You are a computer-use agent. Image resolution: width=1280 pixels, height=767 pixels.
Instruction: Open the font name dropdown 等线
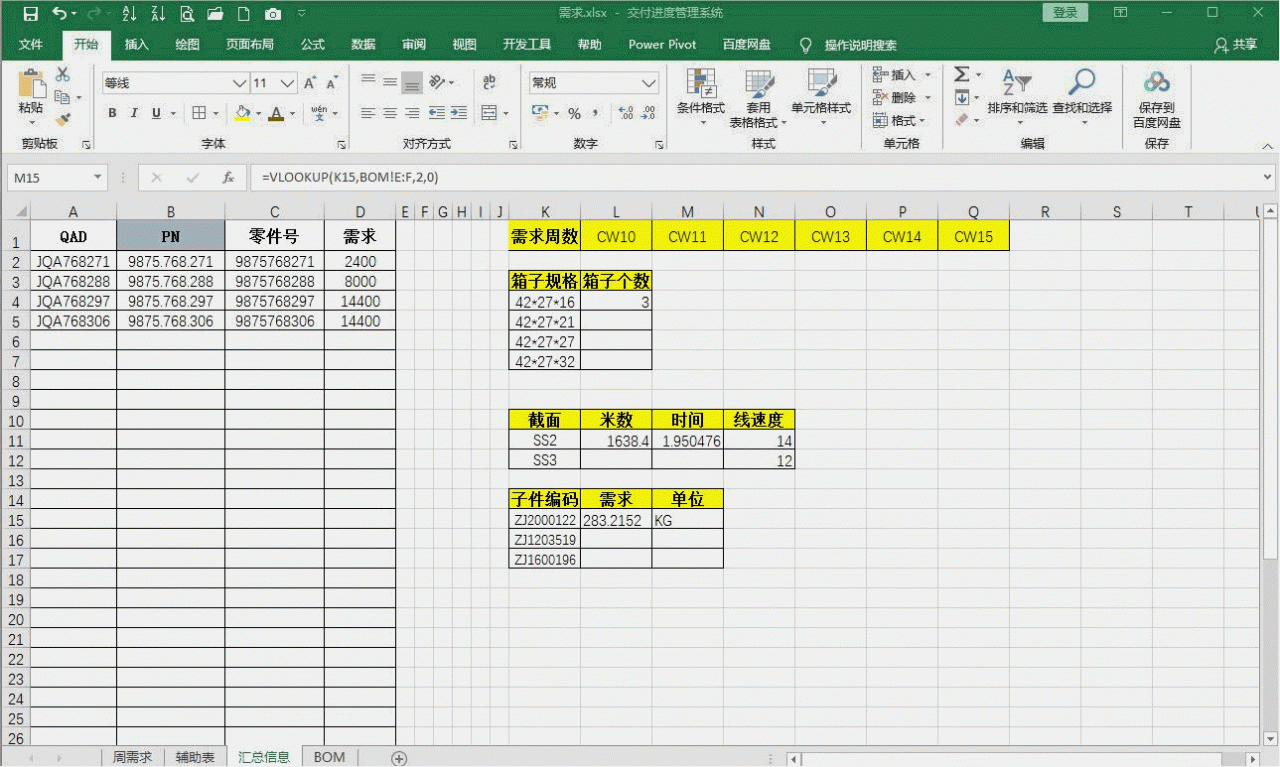240,83
